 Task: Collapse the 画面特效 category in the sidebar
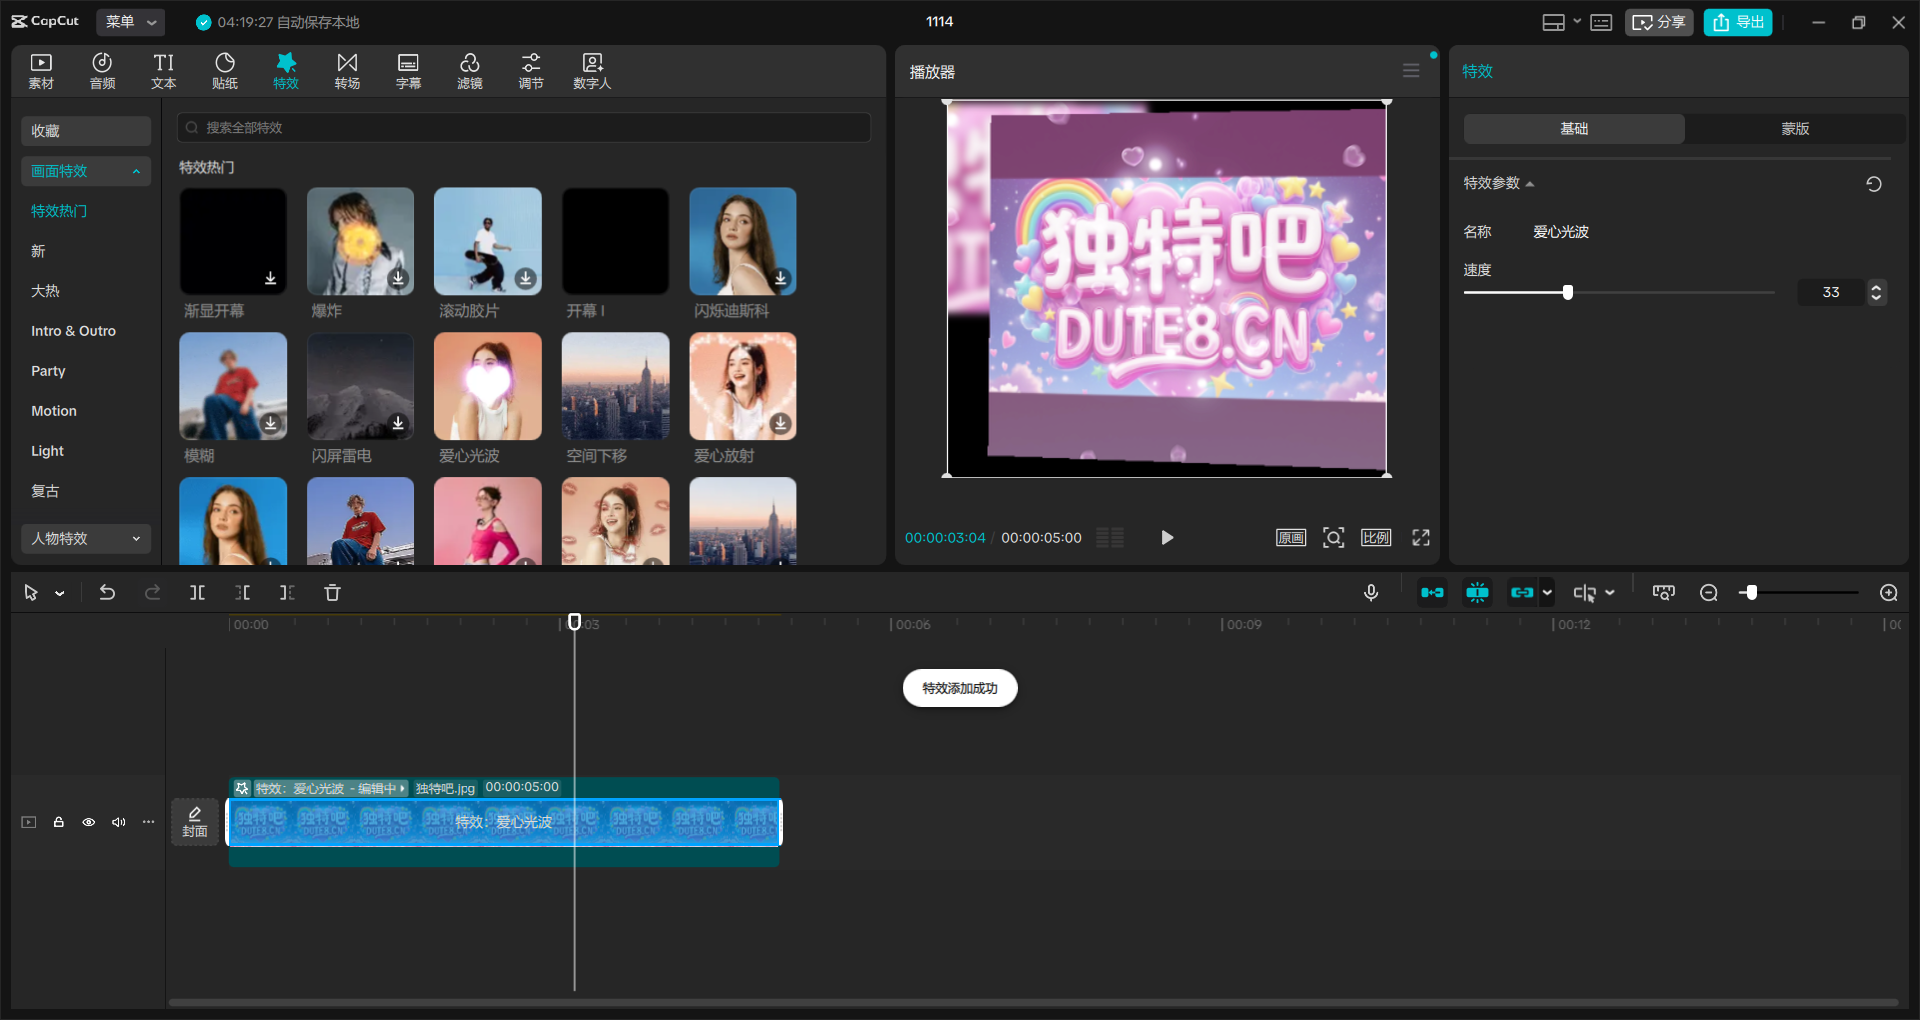(x=136, y=171)
